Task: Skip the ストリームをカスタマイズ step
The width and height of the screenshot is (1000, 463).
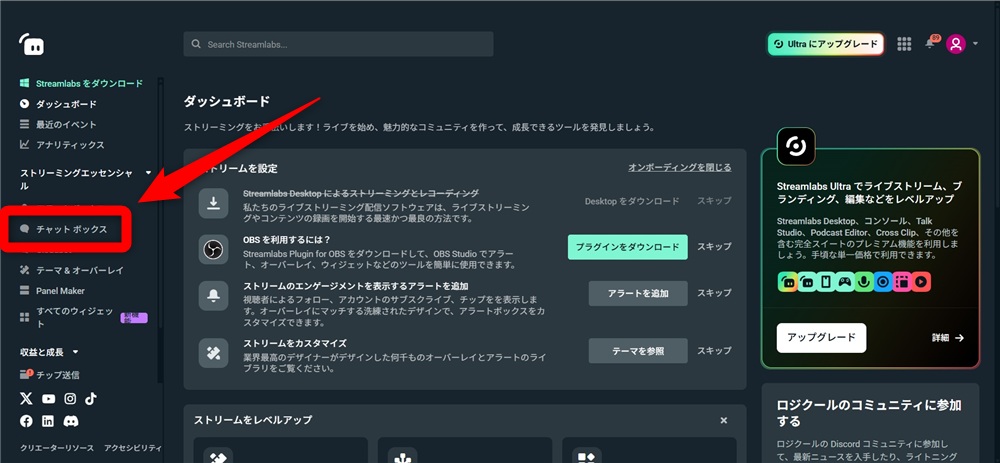Action: click(x=714, y=351)
